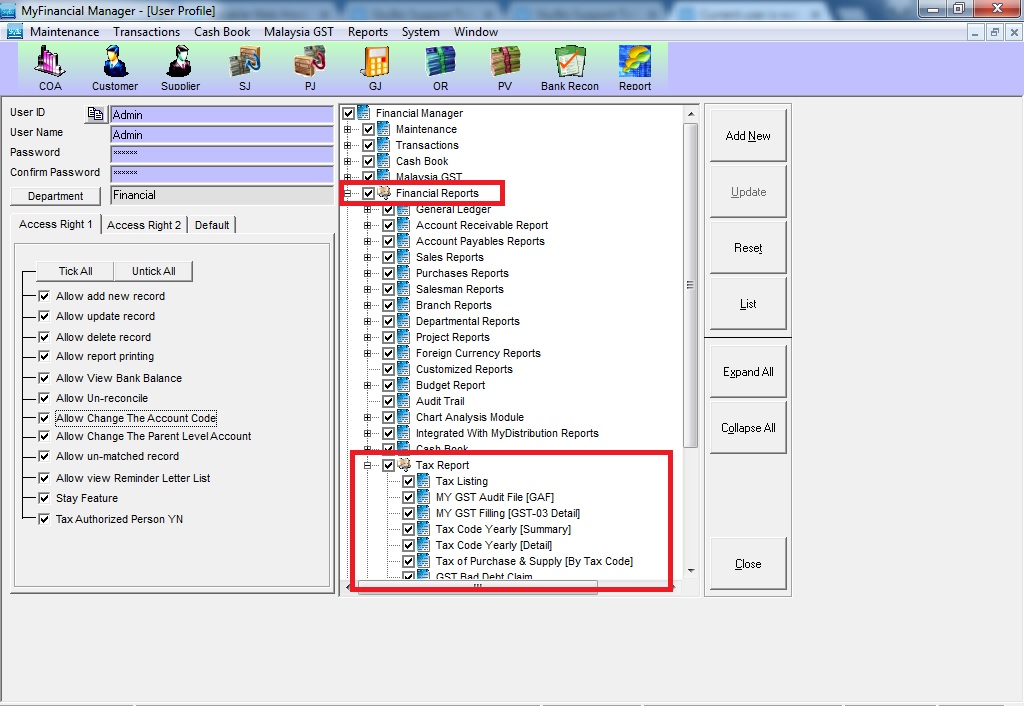The height and width of the screenshot is (706, 1024).
Task: Expand the Sales Reports tree node
Action: 368,257
